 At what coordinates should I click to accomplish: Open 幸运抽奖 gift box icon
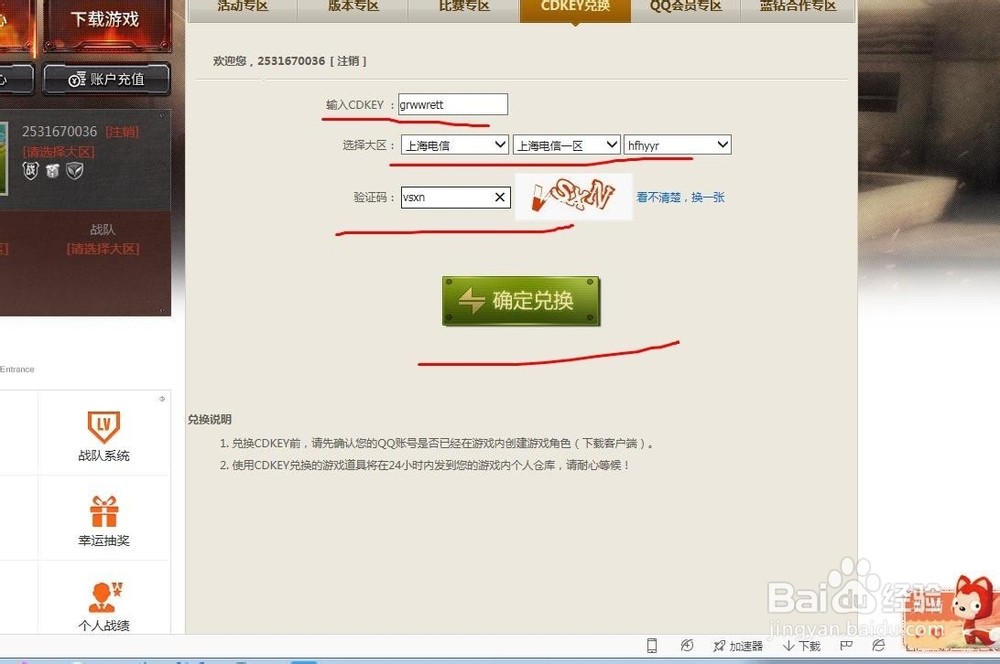coord(104,512)
